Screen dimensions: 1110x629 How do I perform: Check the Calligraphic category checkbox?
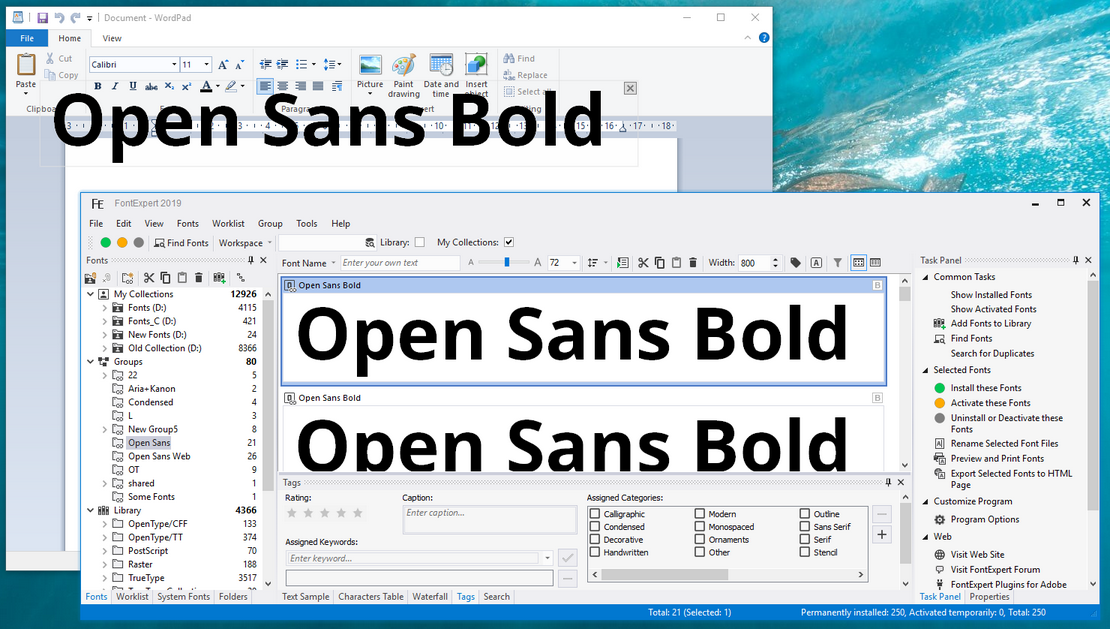point(595,514)
